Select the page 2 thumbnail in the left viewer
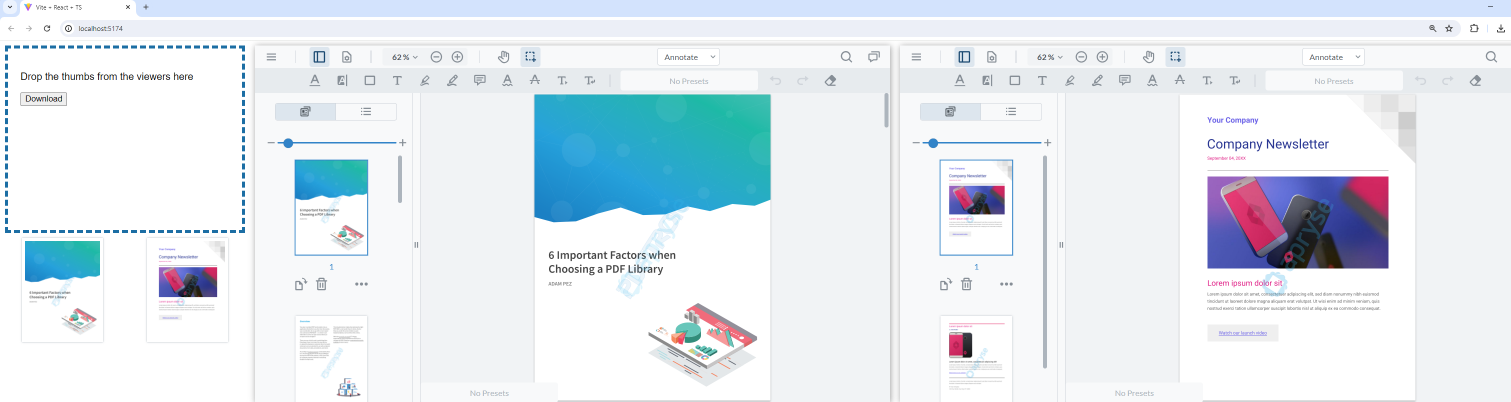1511x402 pixels. 331,359
